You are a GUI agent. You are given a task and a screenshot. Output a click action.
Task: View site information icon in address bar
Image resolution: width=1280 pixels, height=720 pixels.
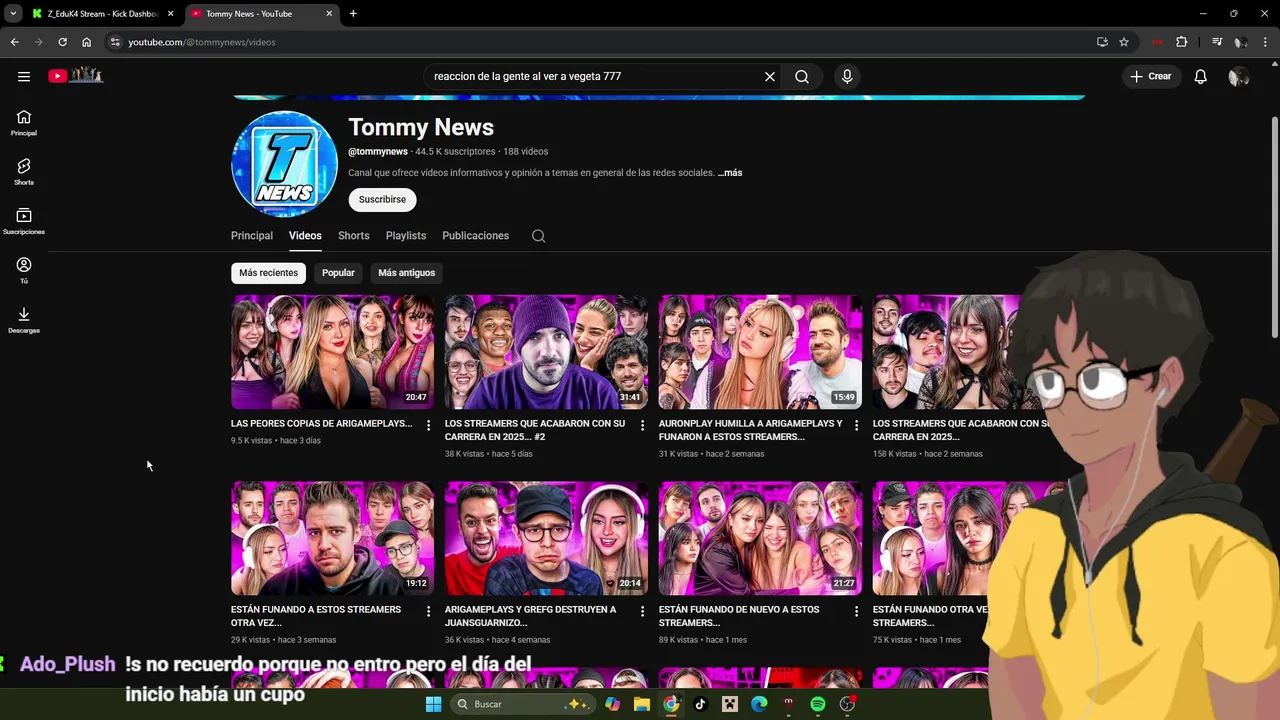point(115,42)
